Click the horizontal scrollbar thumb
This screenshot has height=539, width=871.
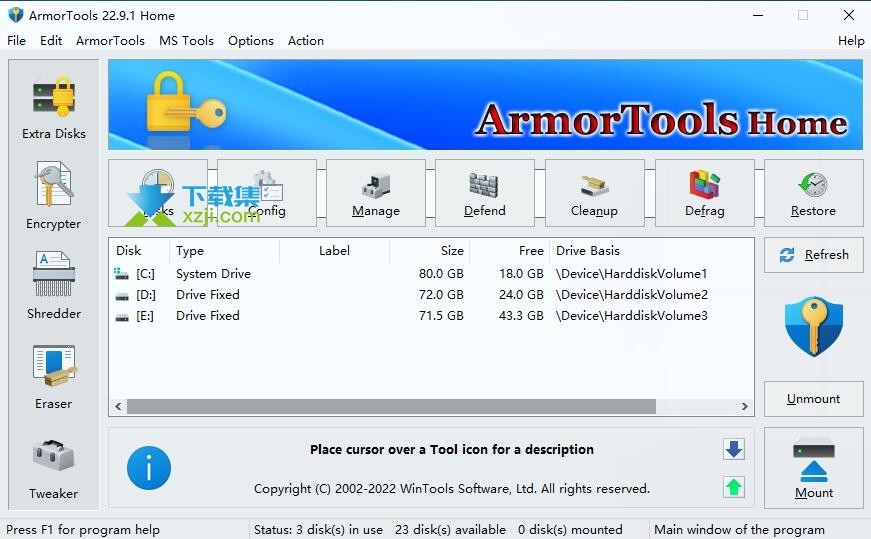pos(391,407)
